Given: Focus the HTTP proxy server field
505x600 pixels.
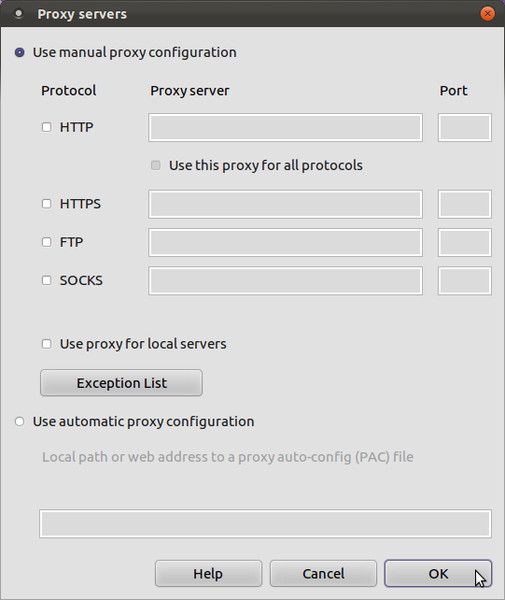Looking at the screenshot, I should [x=285, y=127].
